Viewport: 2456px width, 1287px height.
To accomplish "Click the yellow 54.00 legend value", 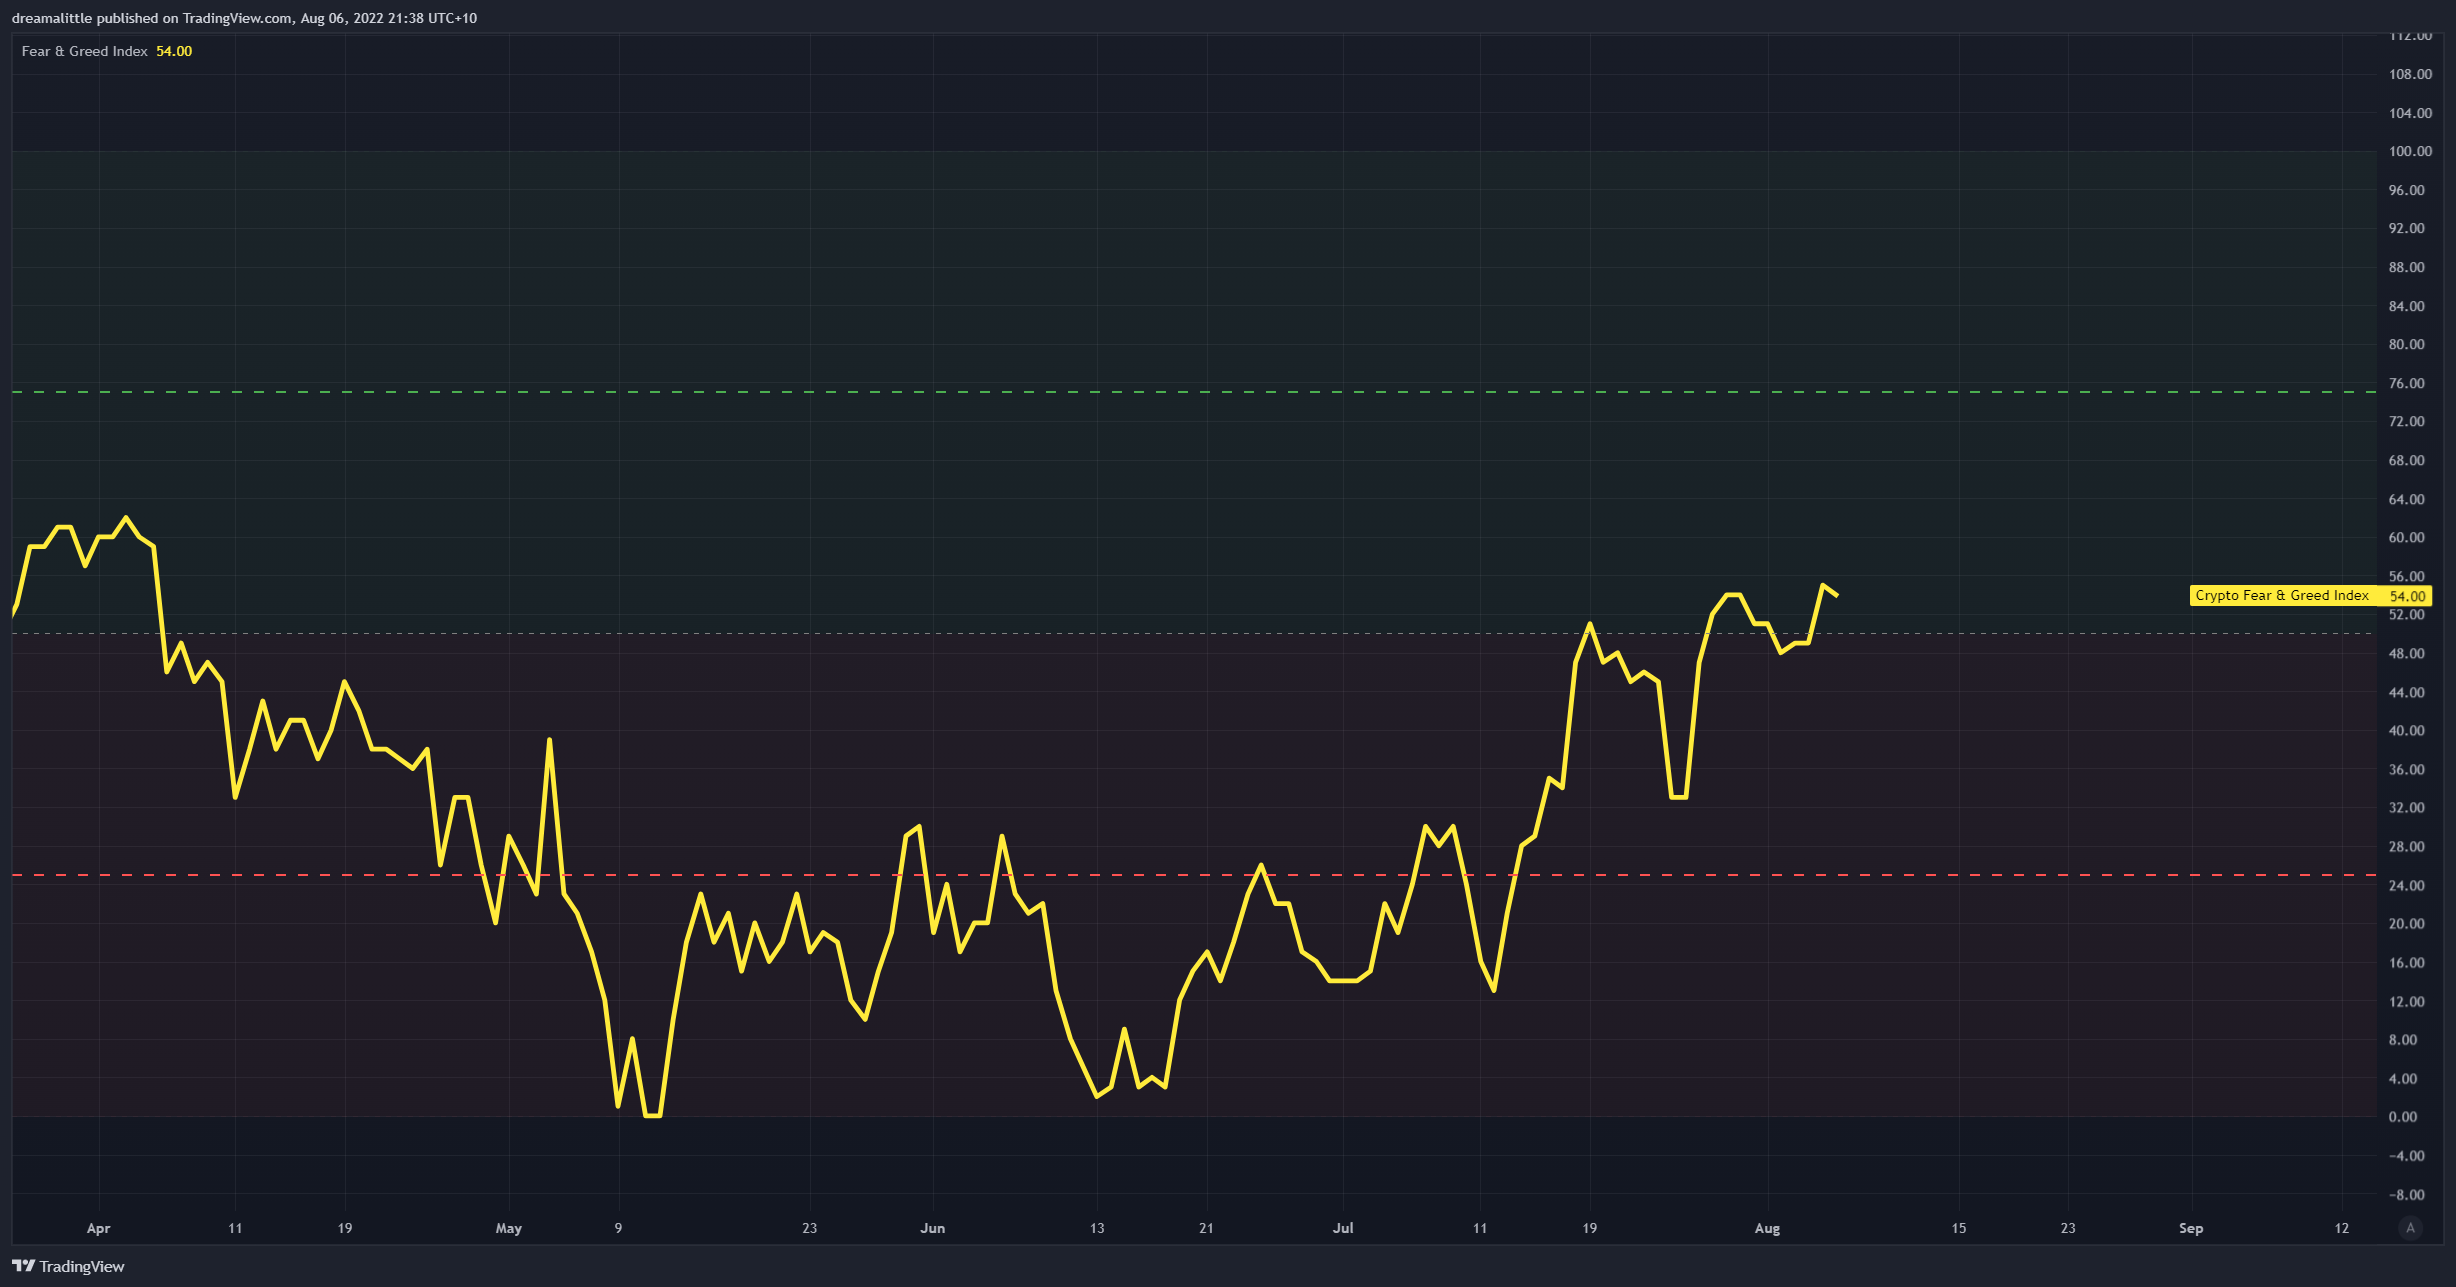I will click(x=174, y=51).
